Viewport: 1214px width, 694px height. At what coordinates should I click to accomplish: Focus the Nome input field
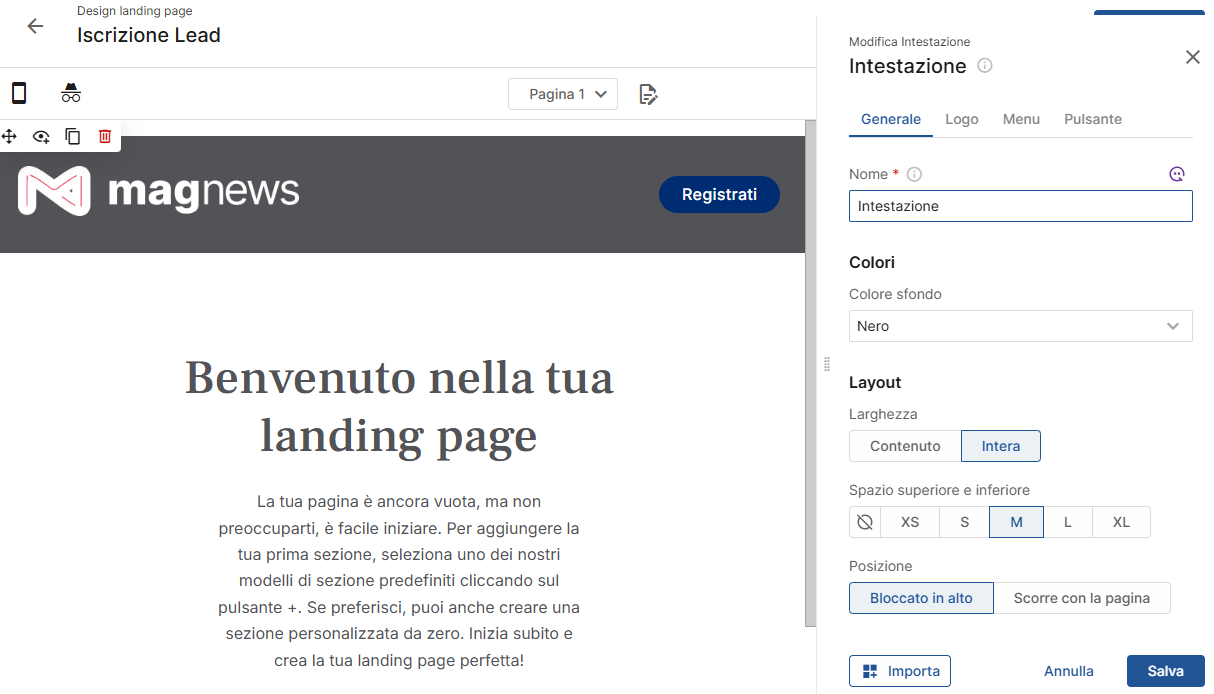click(x=1020, y=206)
